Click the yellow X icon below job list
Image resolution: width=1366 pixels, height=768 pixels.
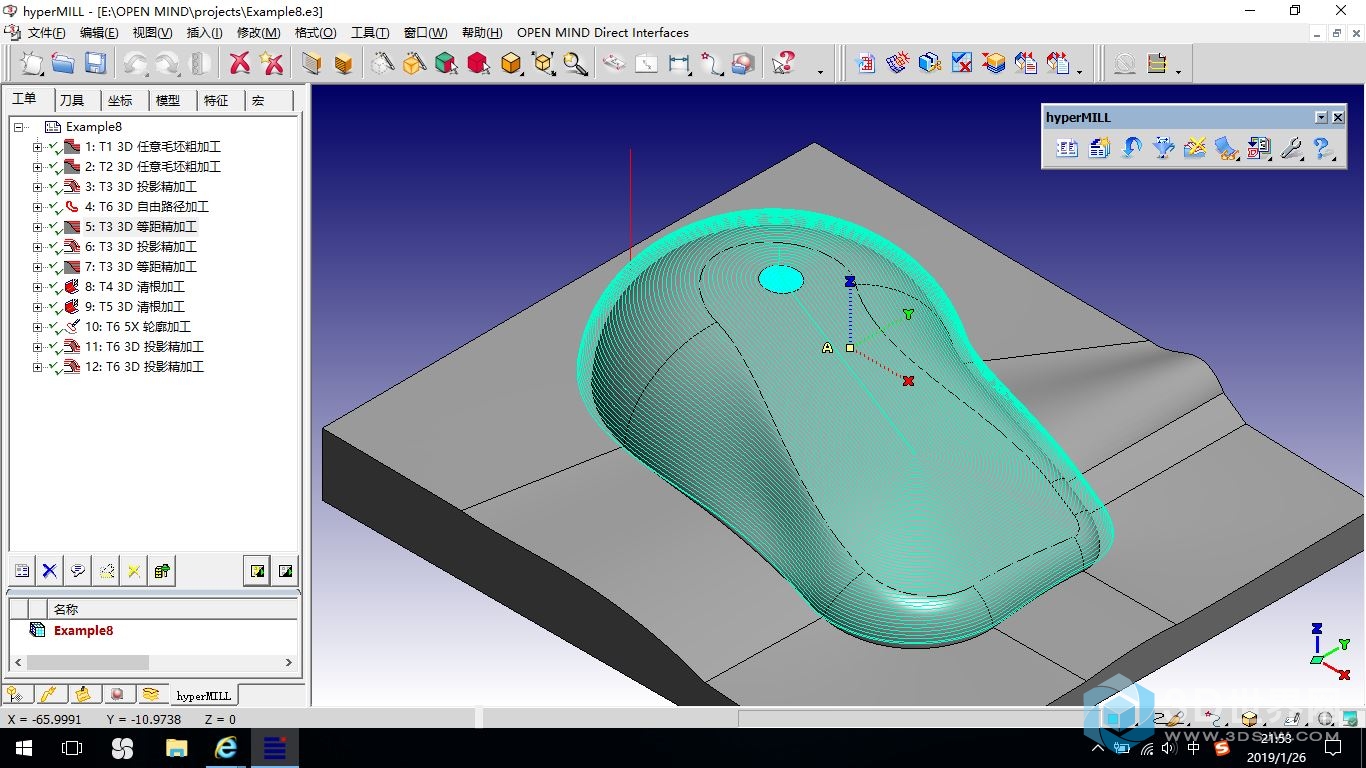click(133, 571)
